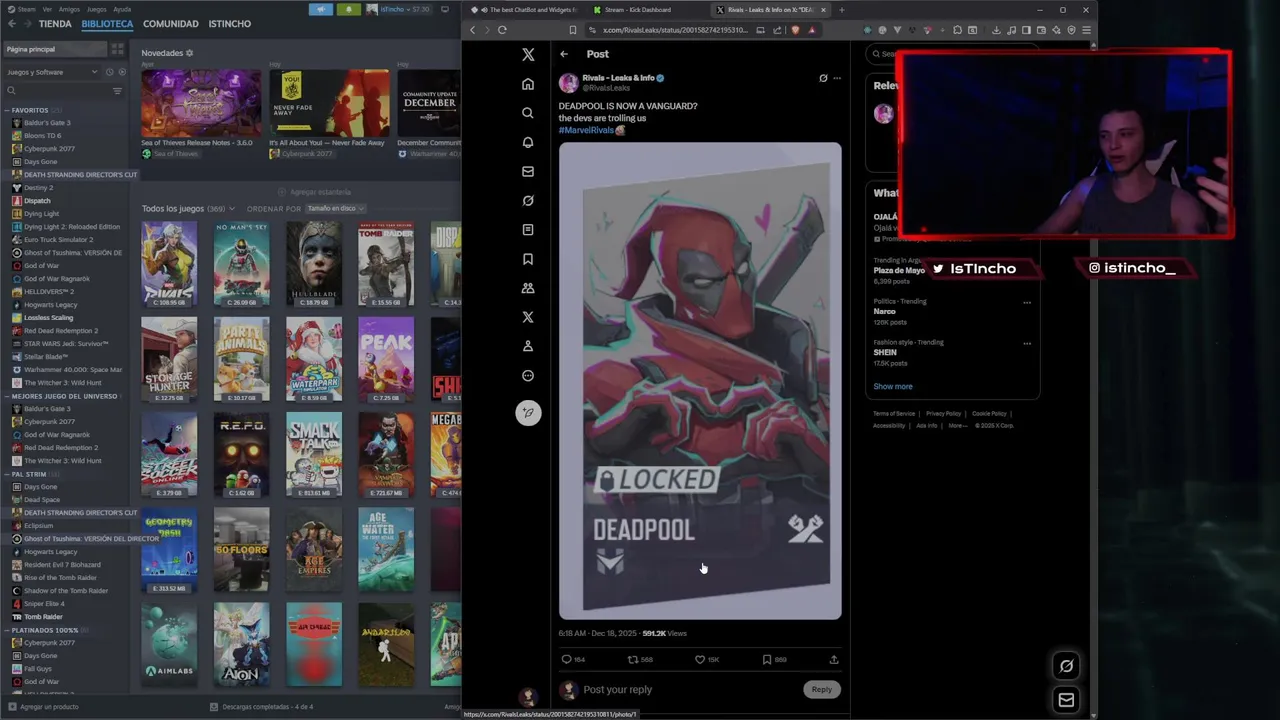The width and height of the screenshot is (1280, 720).
Task: Click the round compose Post button
Action: pos(528,413)
